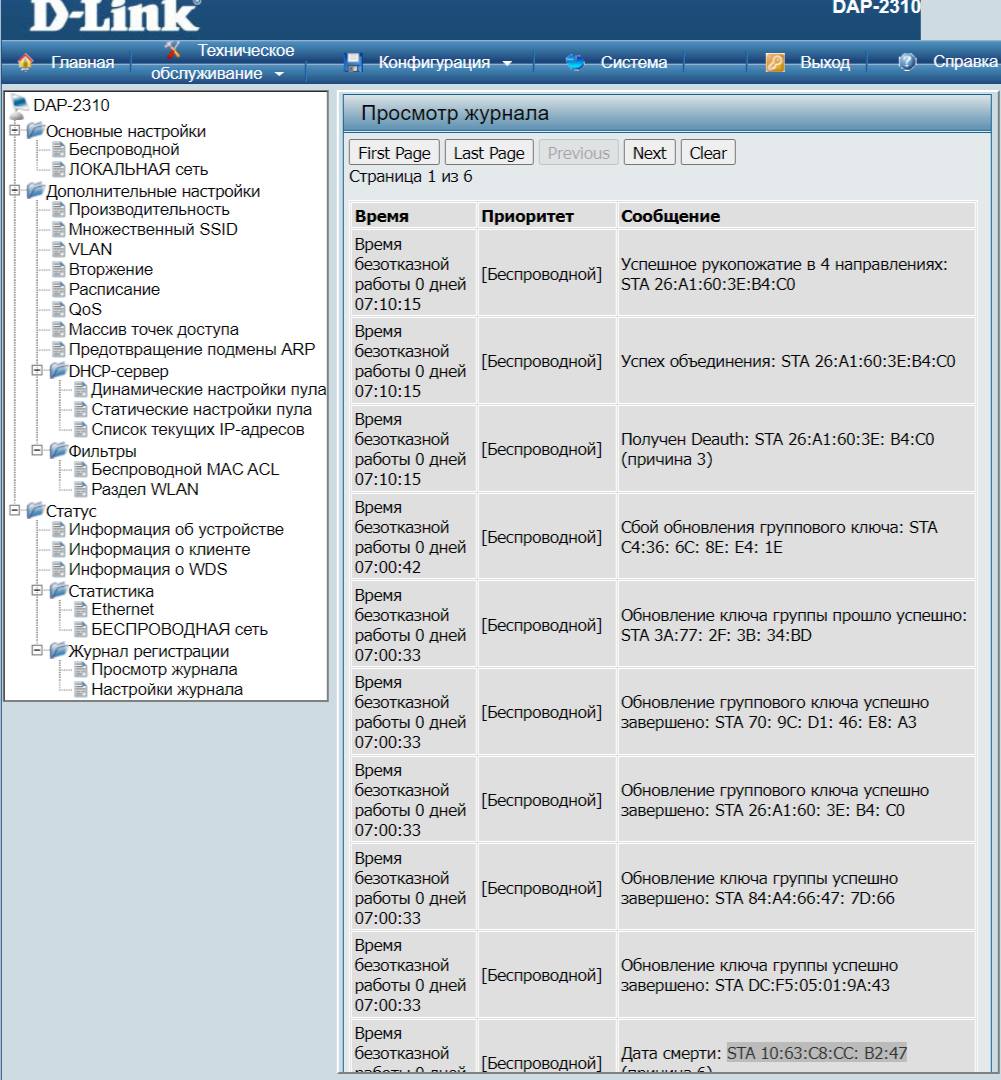Click the page icon beside Раздел WLAN

pos(81,490)
